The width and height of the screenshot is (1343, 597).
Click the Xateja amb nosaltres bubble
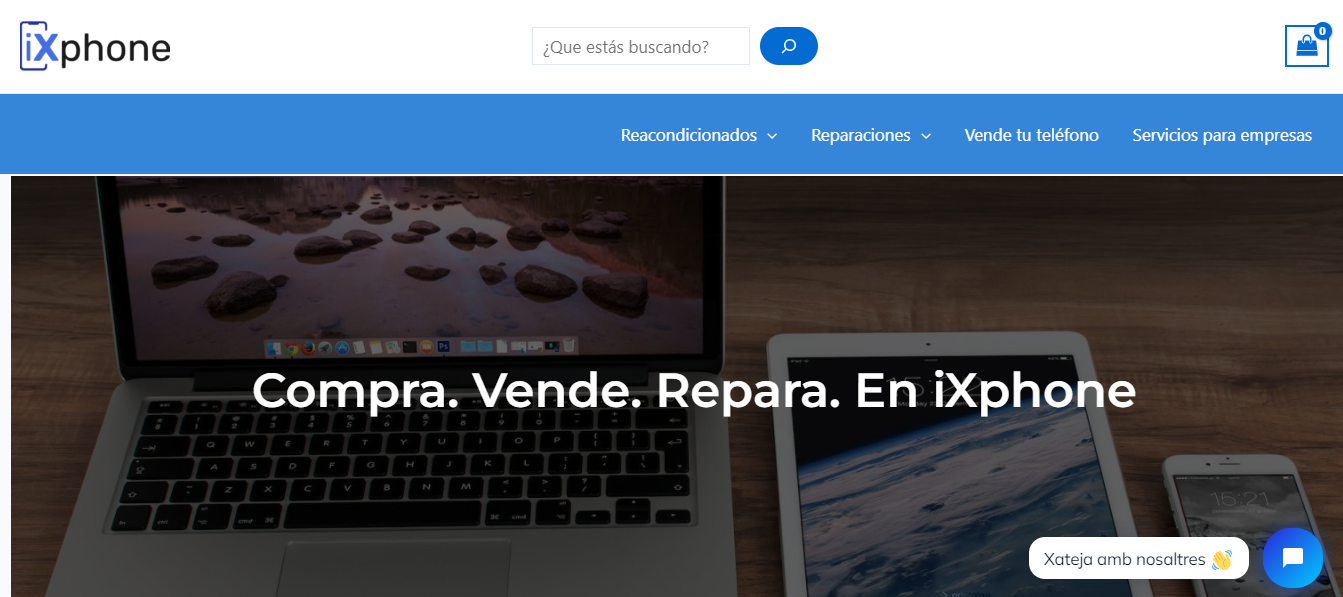(x=1138, y=558)
